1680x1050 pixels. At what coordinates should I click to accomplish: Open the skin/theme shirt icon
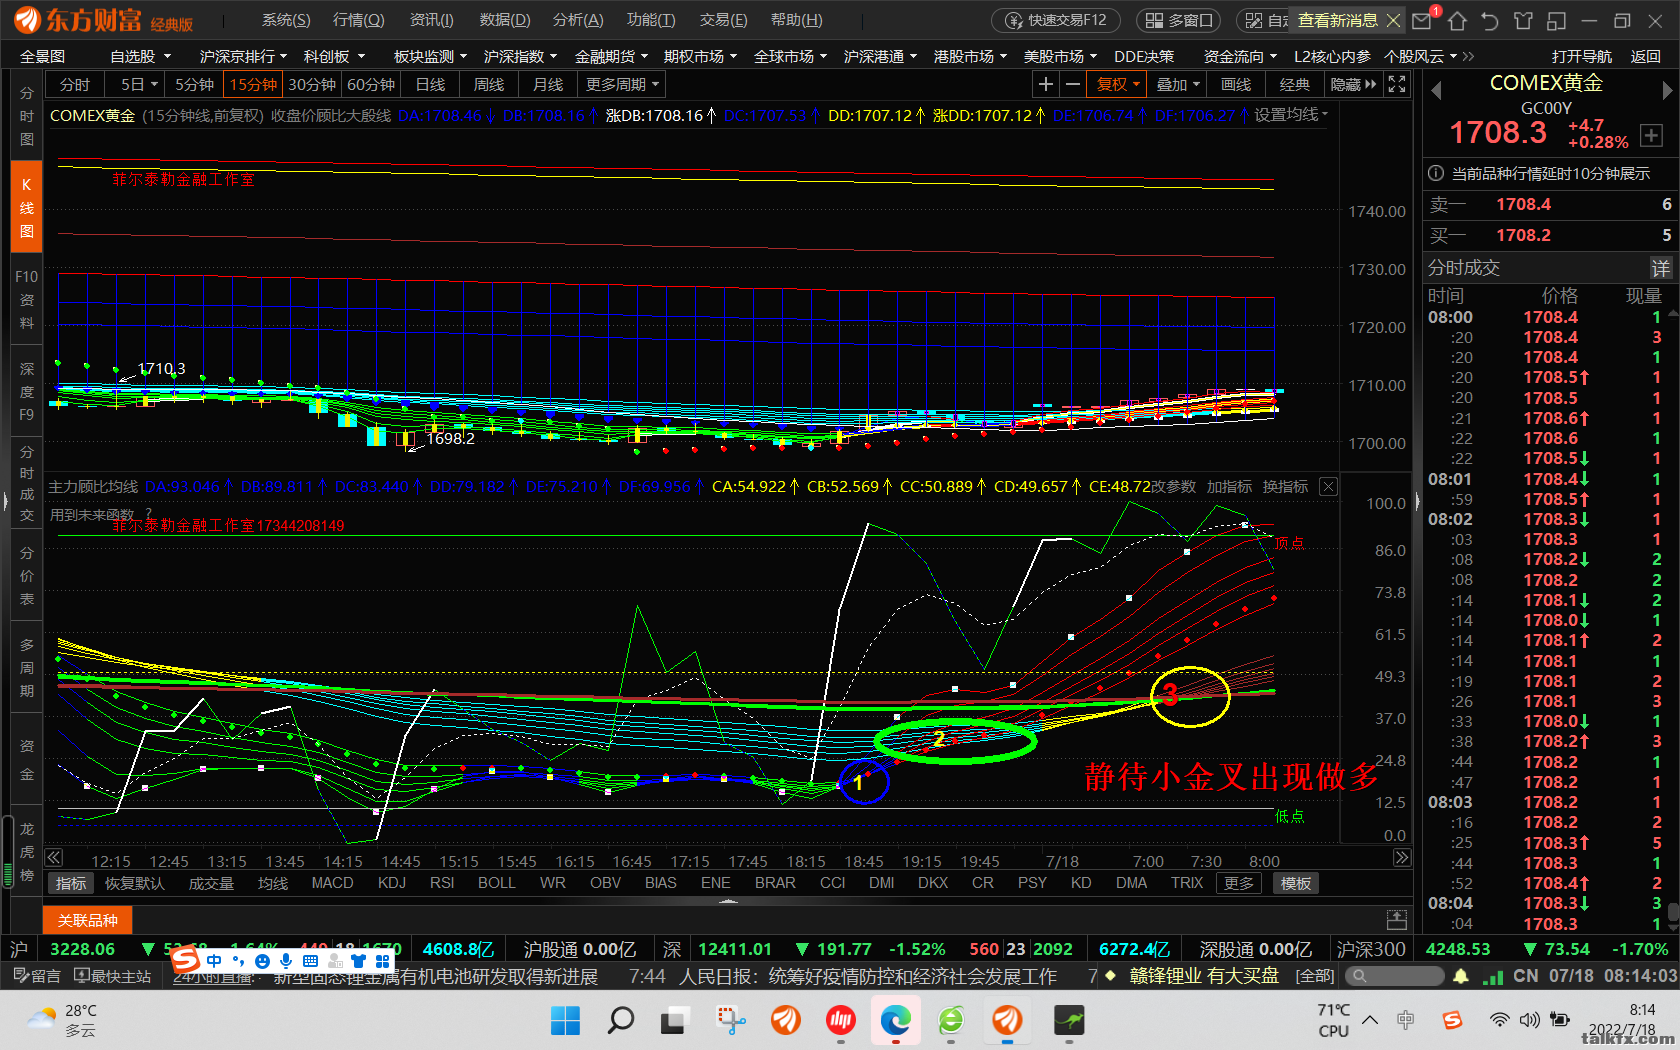[1523, 20]
